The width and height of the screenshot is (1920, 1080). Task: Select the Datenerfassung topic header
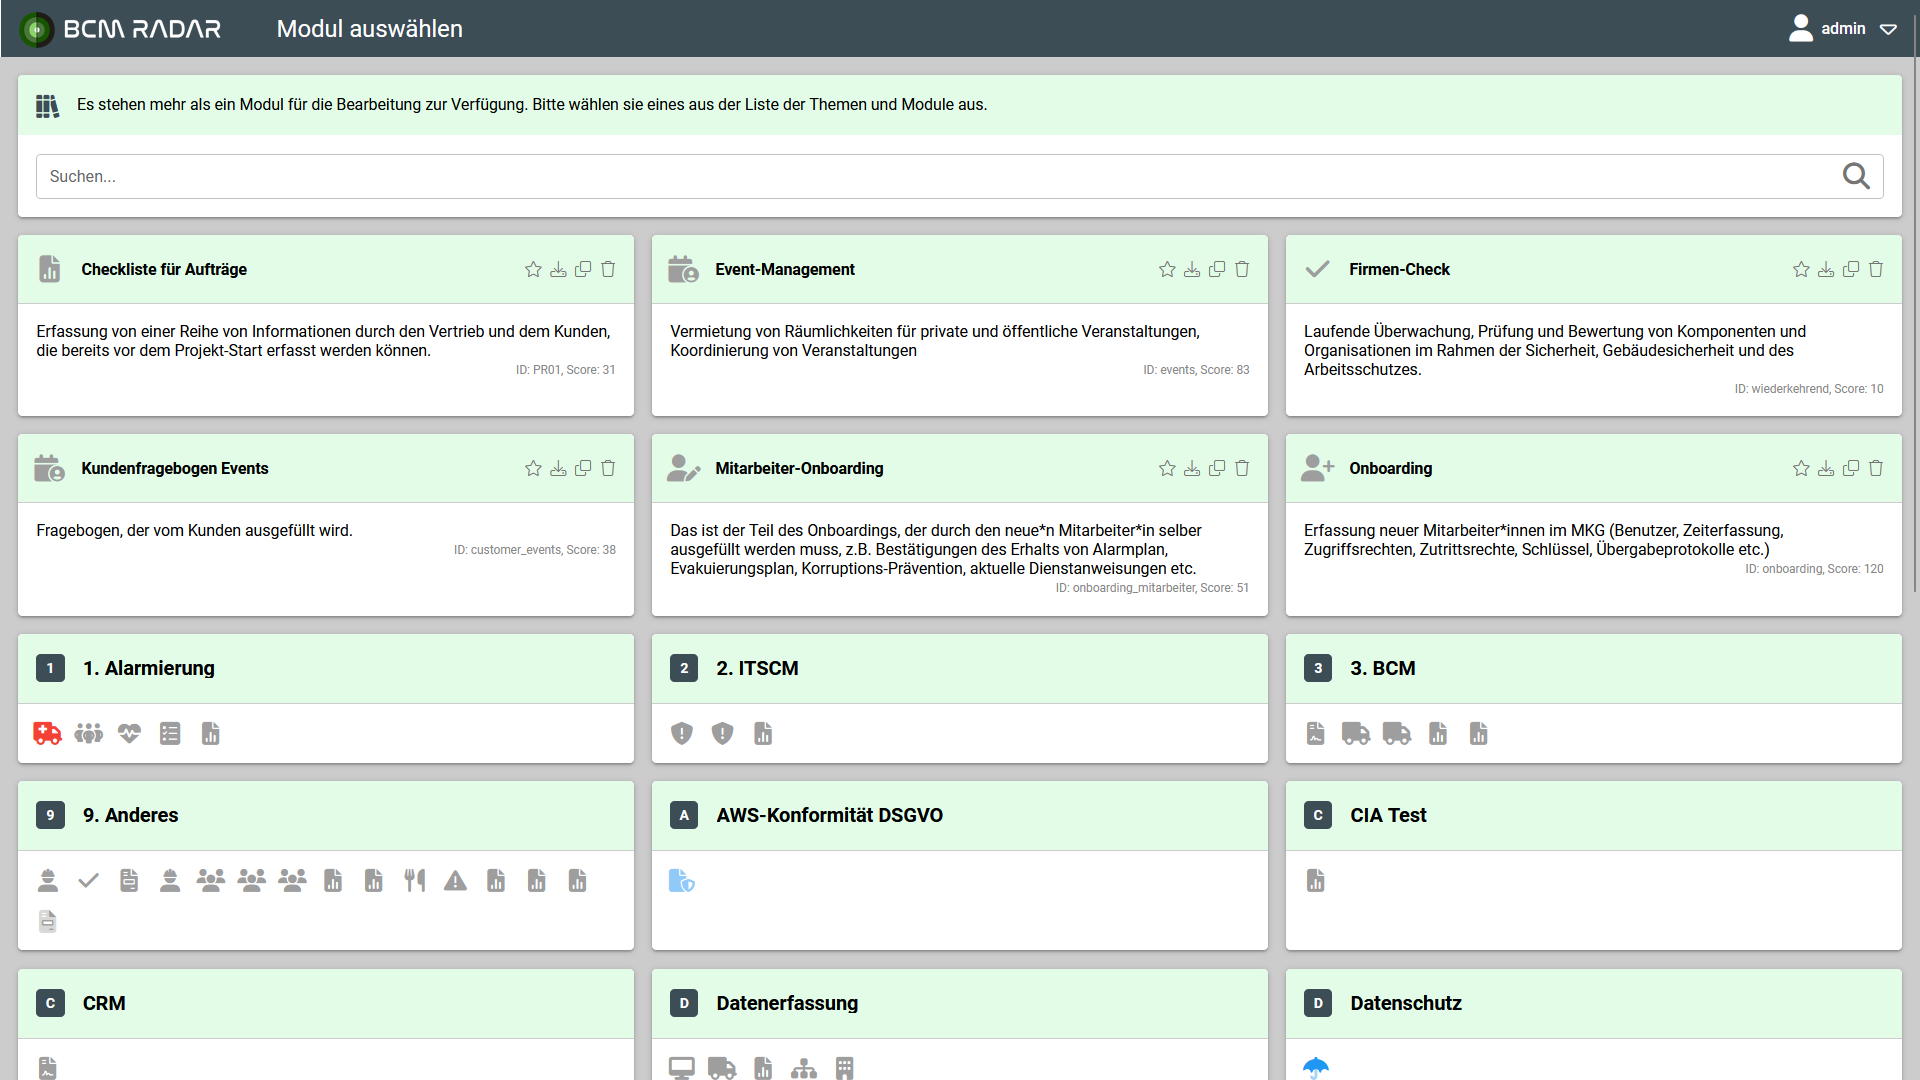(x=787, y=1004)
